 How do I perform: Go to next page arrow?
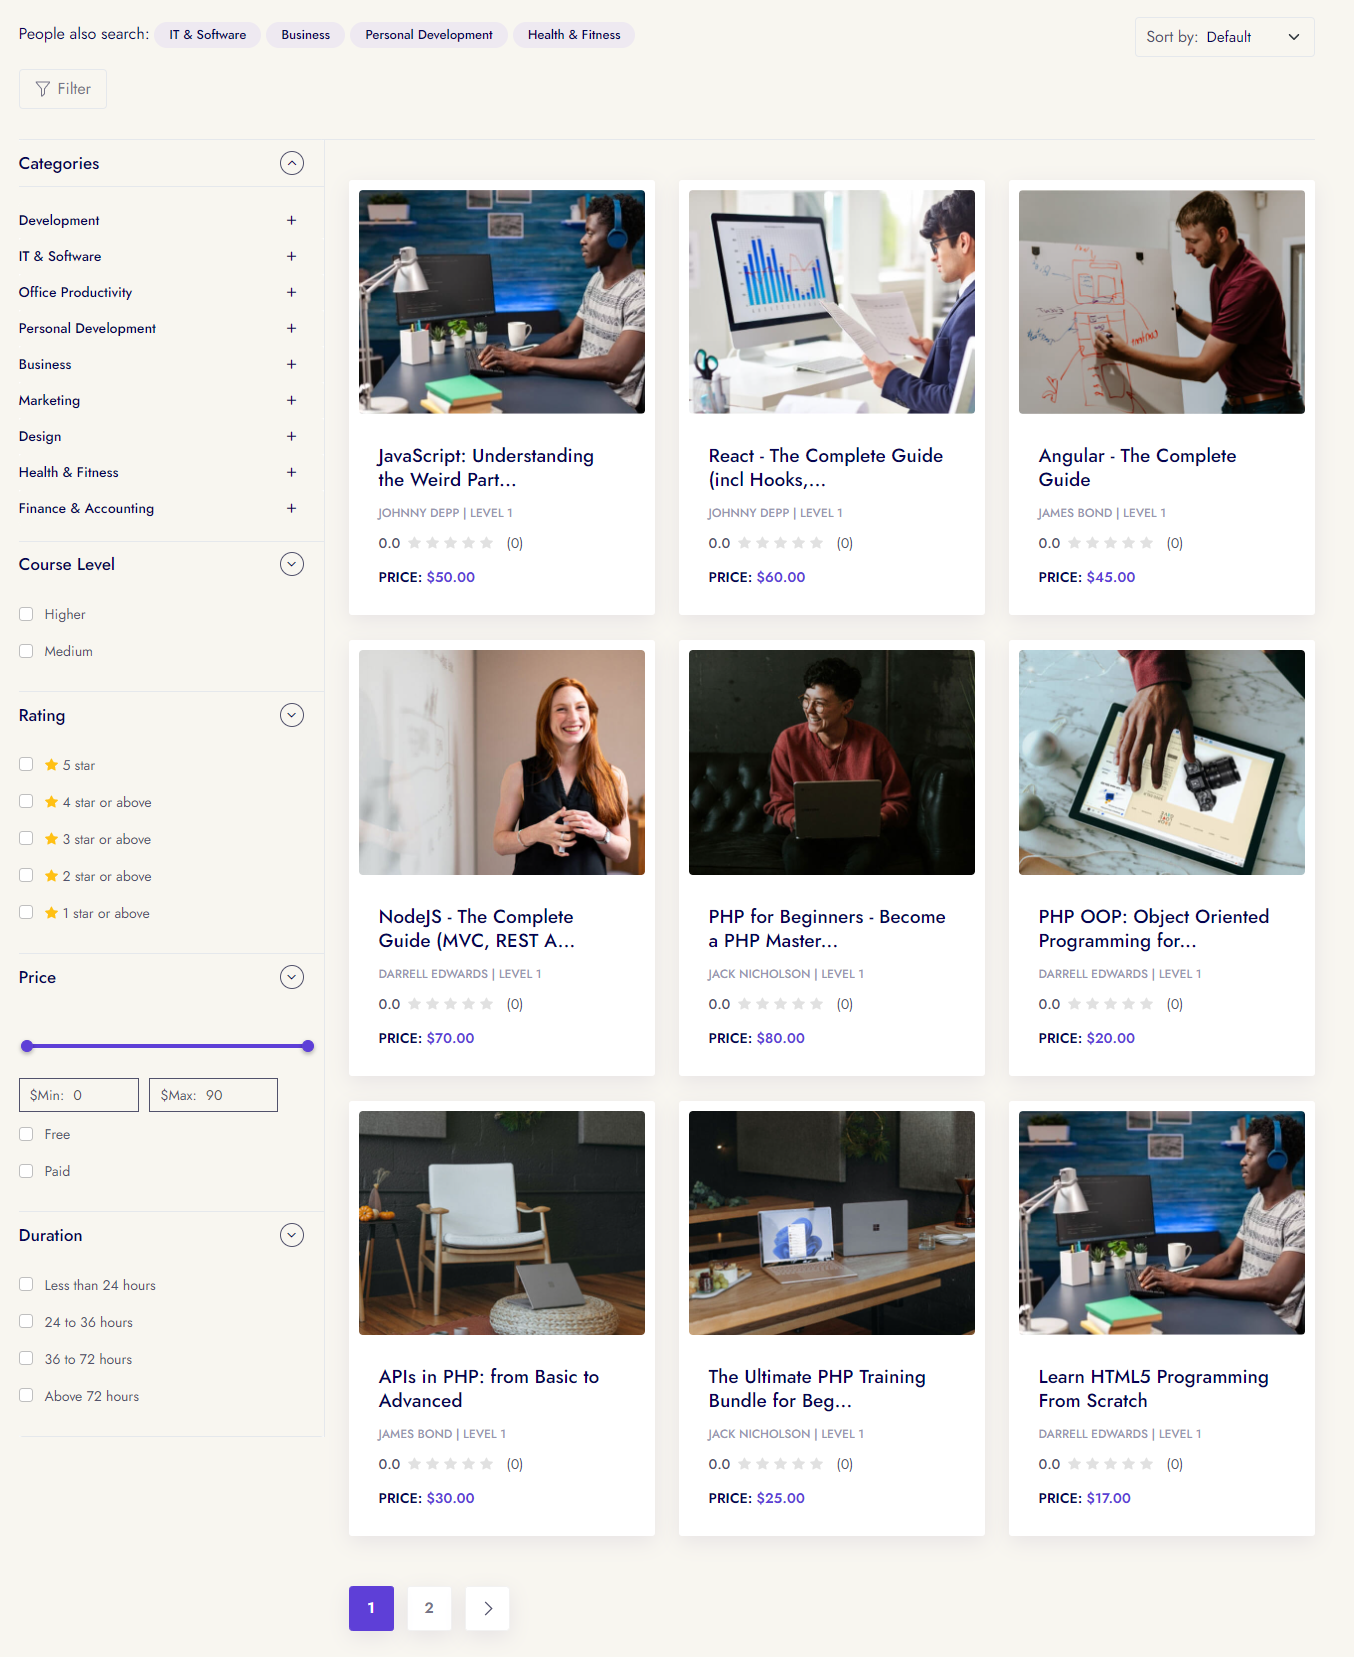[x=488, y=1608]
